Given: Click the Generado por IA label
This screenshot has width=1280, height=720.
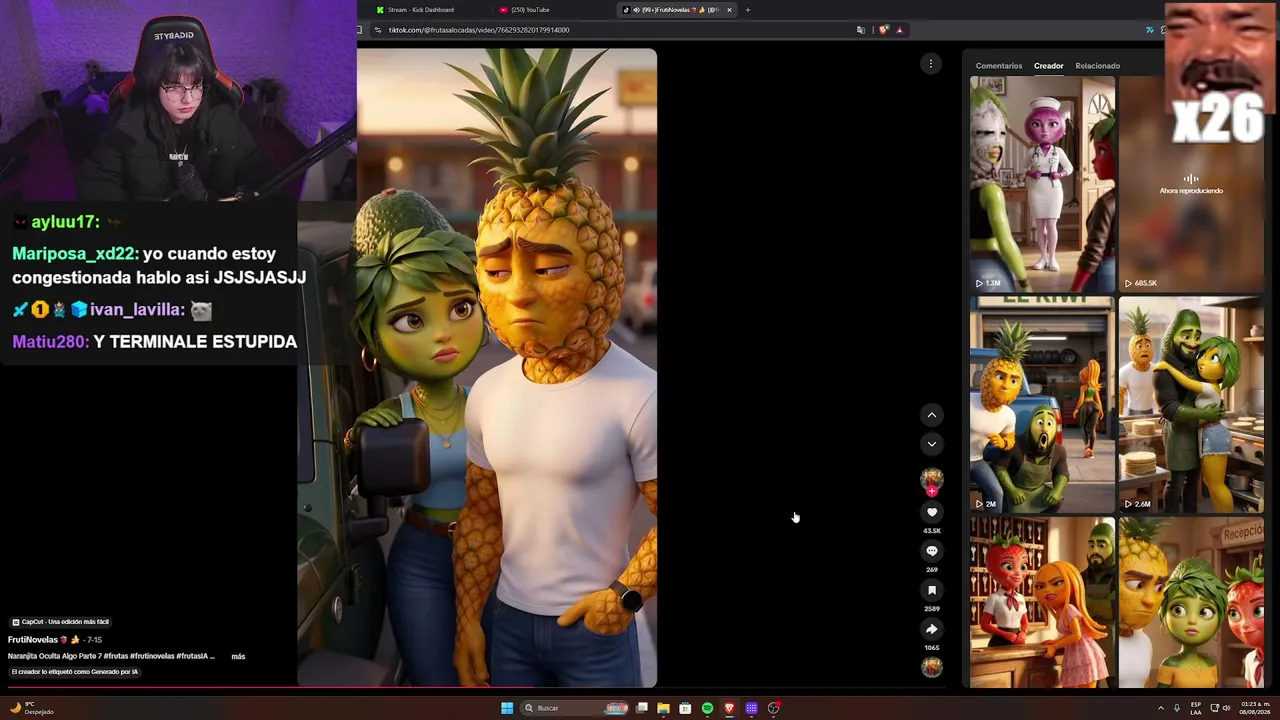Looking at the screenshot, I should 75,672.
